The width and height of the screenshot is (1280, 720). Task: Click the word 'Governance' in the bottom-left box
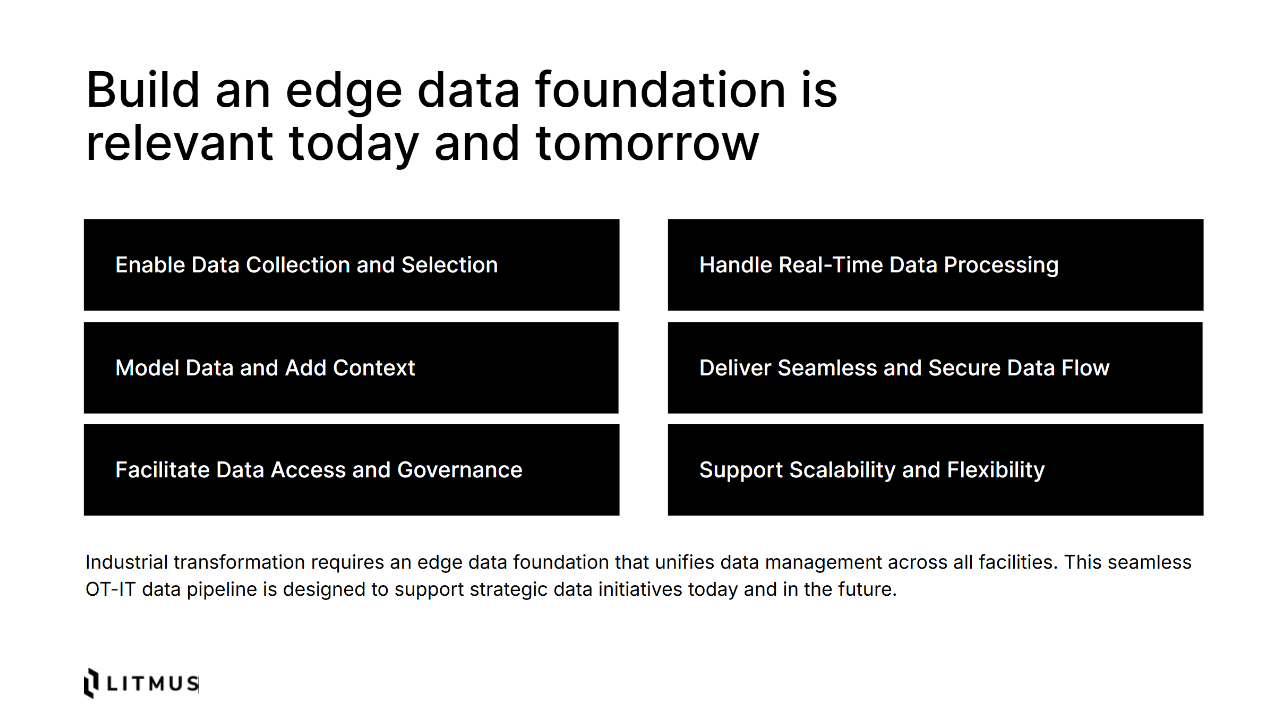[x=460, y=470]
